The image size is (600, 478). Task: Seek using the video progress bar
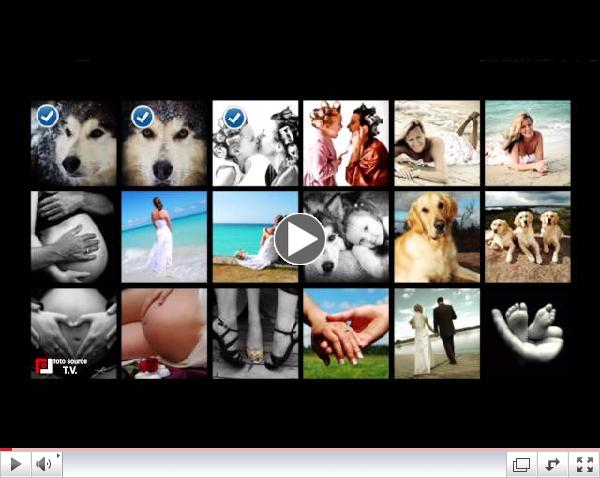[300, 449]
